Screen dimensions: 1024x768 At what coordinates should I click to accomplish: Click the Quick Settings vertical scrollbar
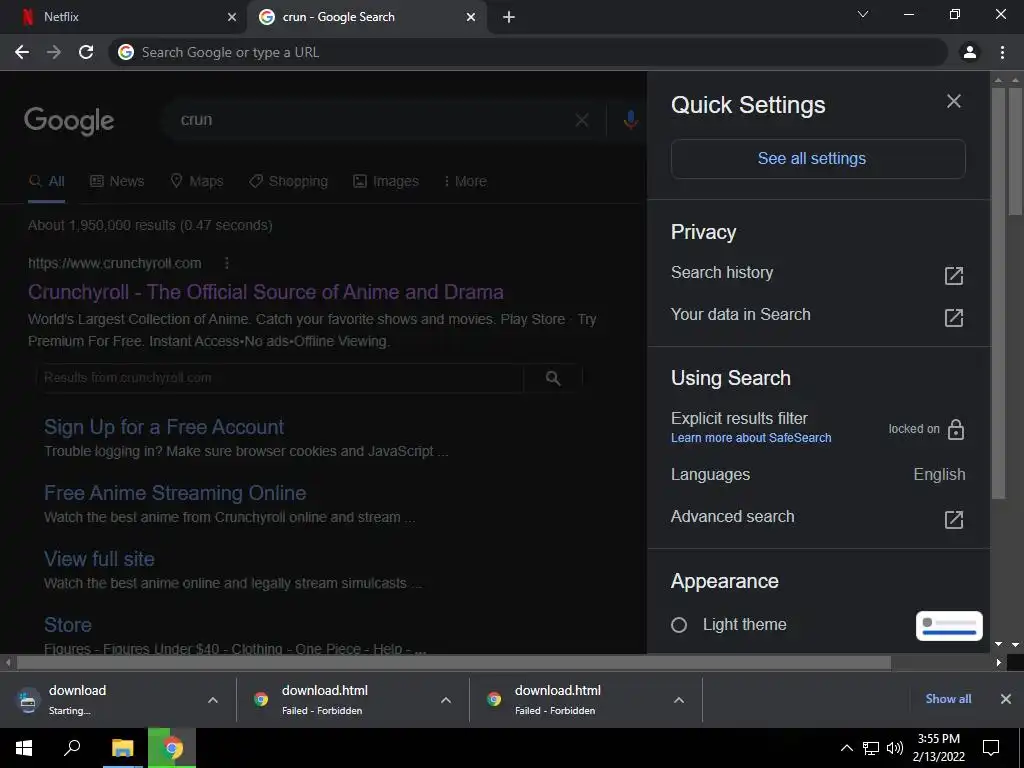pos(999,294)
